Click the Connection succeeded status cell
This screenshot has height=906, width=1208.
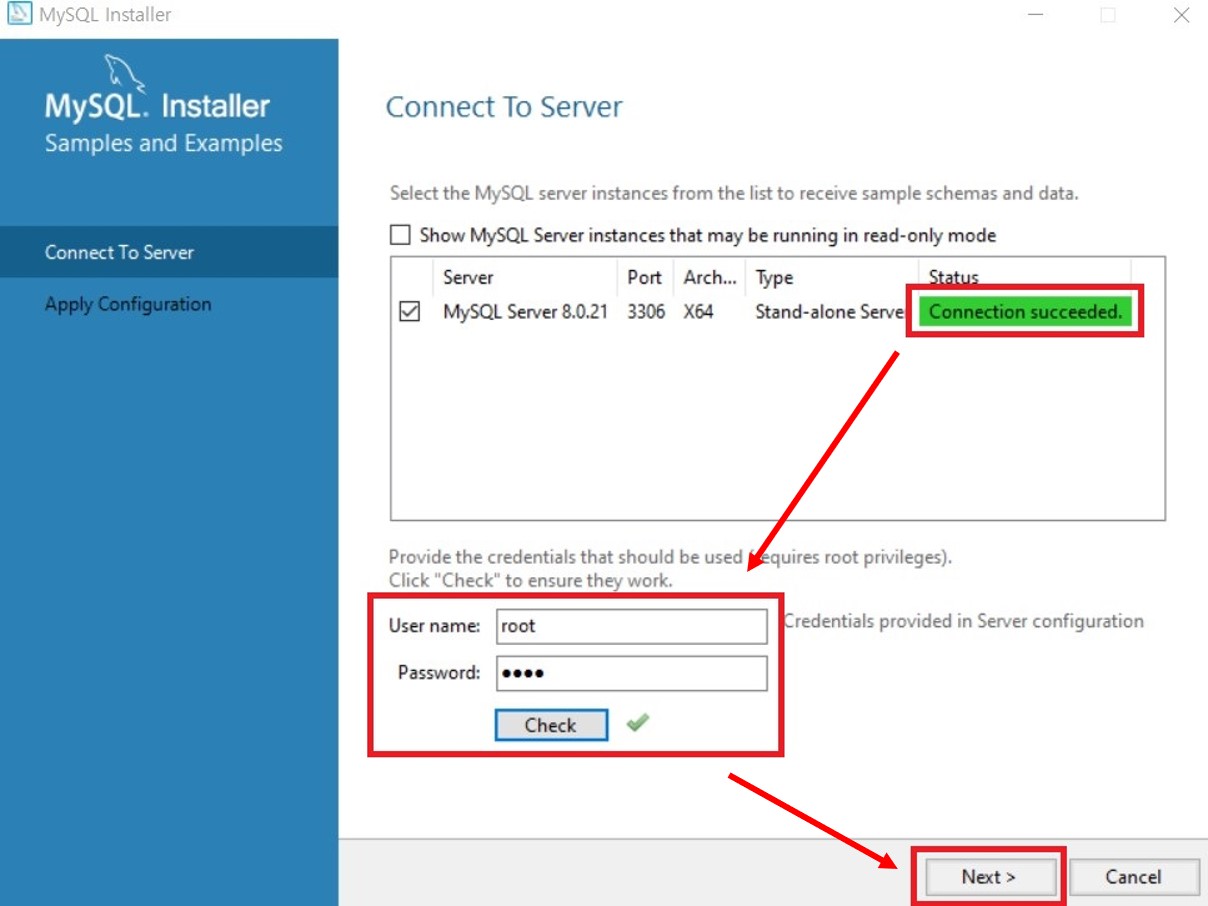click(1025, 312)
